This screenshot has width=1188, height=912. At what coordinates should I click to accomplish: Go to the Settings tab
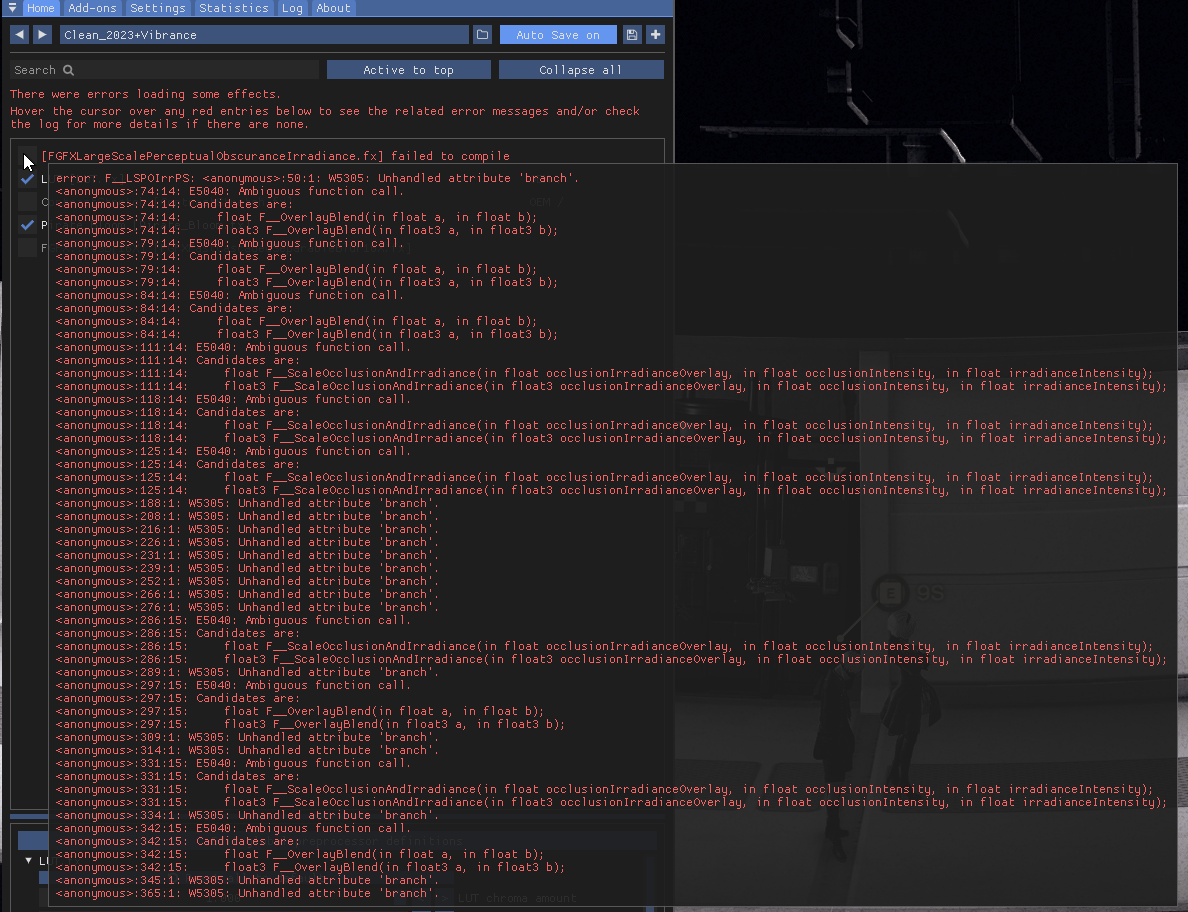[158, 8]
